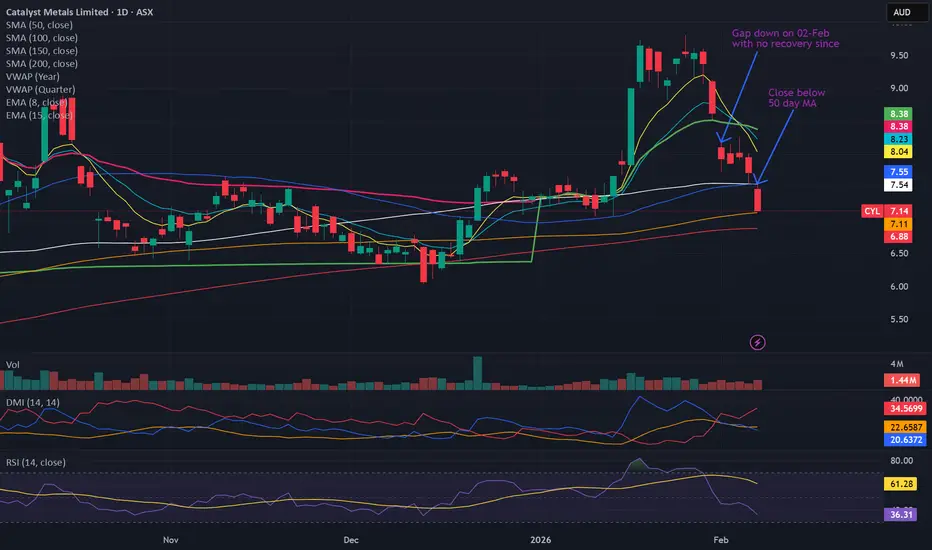Select the SMA (50, close) indicator legend

click(39, 25)
